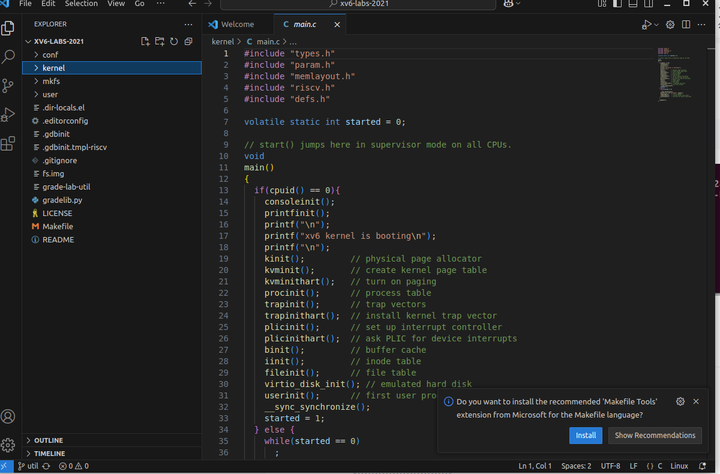Open the Extensions view
The image size is (720, 474).
point(9,143)
